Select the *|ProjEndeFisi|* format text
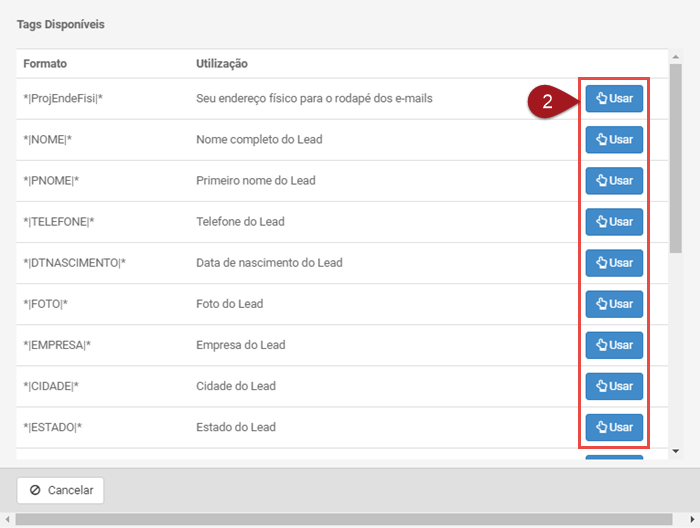This screenshot has height=528, width=700. click(x=63, y=99)
